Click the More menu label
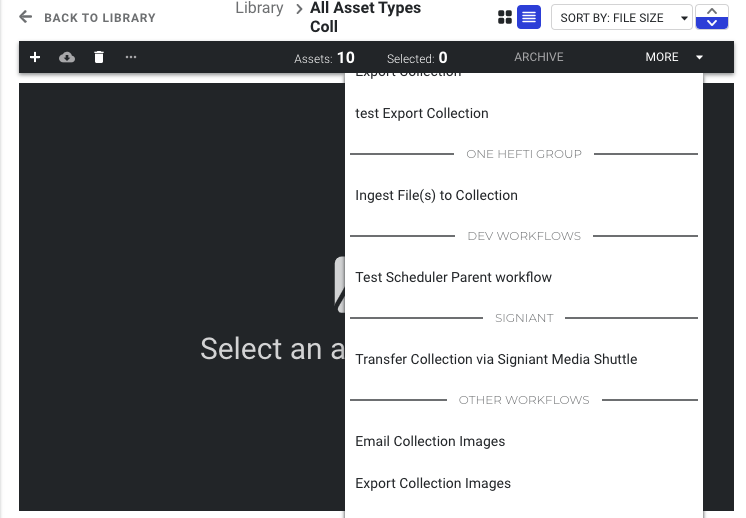Image resolution: width=746 pixels, height=518 pixels. click(x=661, y=58)
